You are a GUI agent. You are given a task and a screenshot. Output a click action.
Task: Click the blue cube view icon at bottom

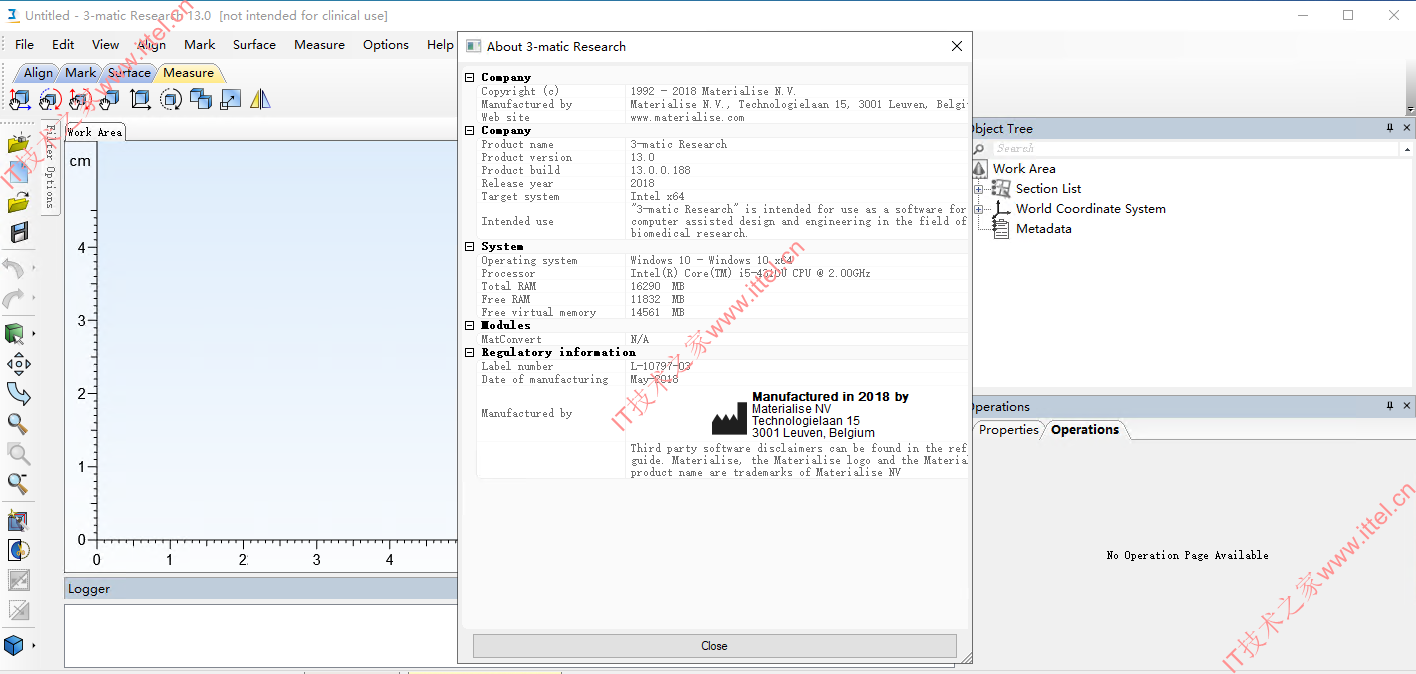(x=14, y=645)
